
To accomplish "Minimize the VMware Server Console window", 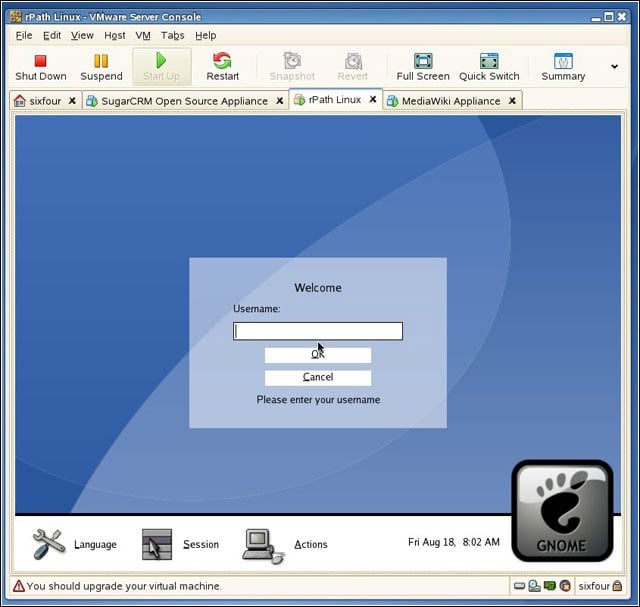I will click(596, 18).
